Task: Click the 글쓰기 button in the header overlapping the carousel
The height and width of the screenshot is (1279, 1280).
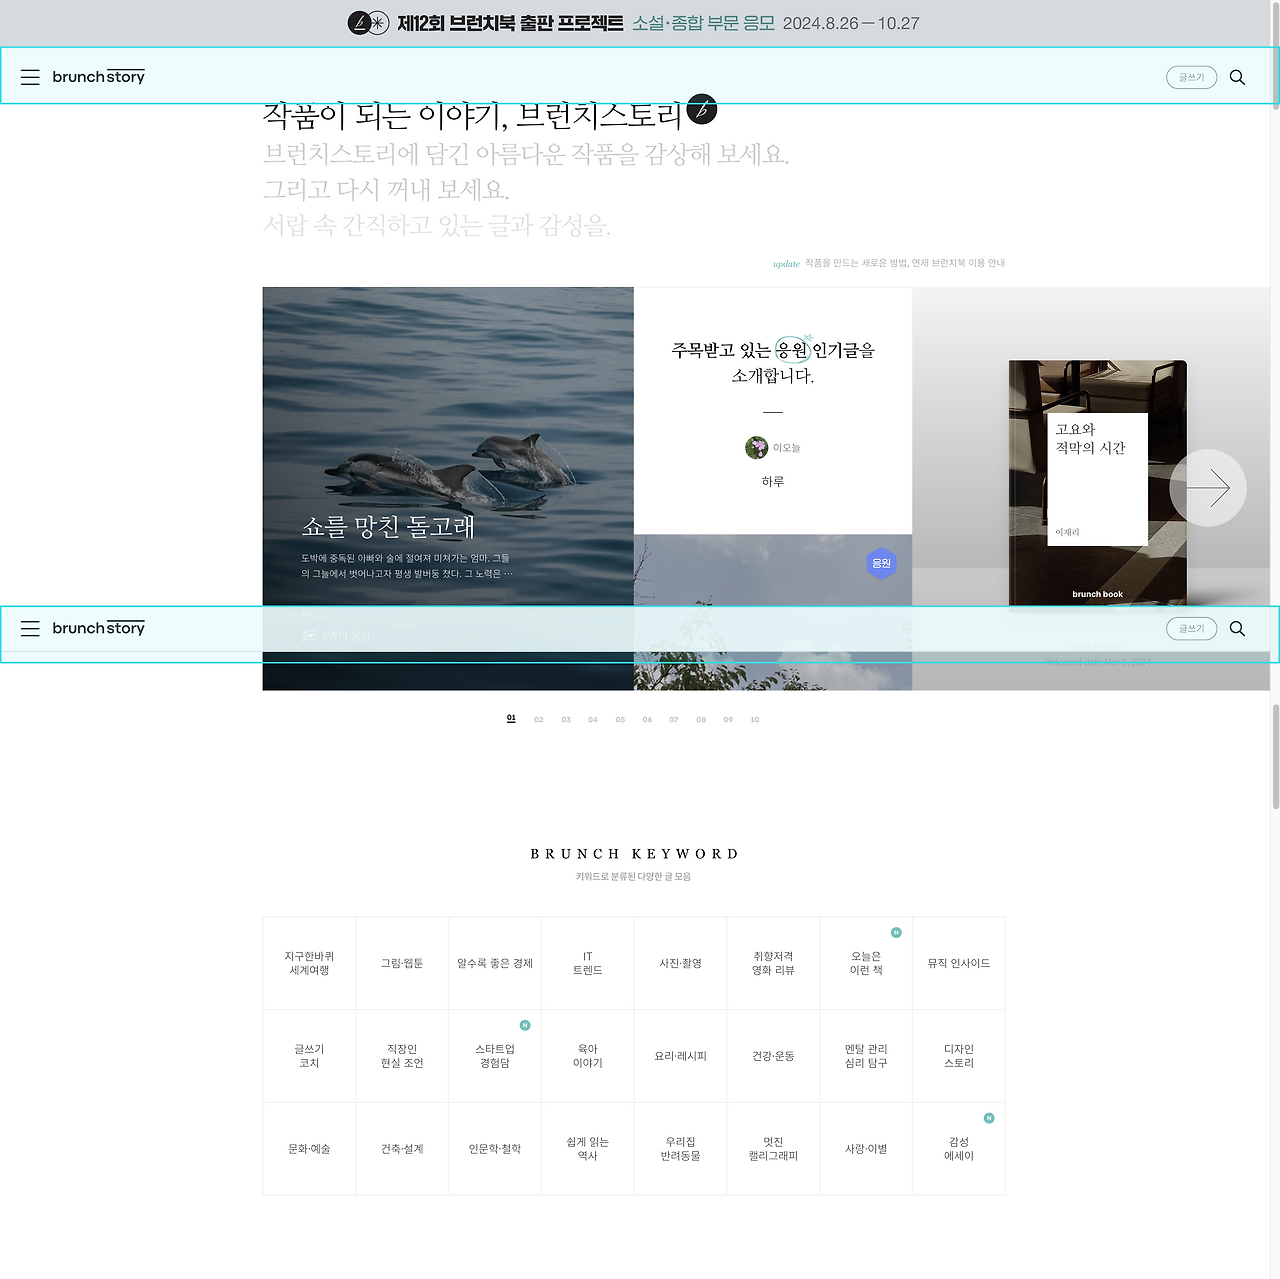Action: coord(1191,629)
